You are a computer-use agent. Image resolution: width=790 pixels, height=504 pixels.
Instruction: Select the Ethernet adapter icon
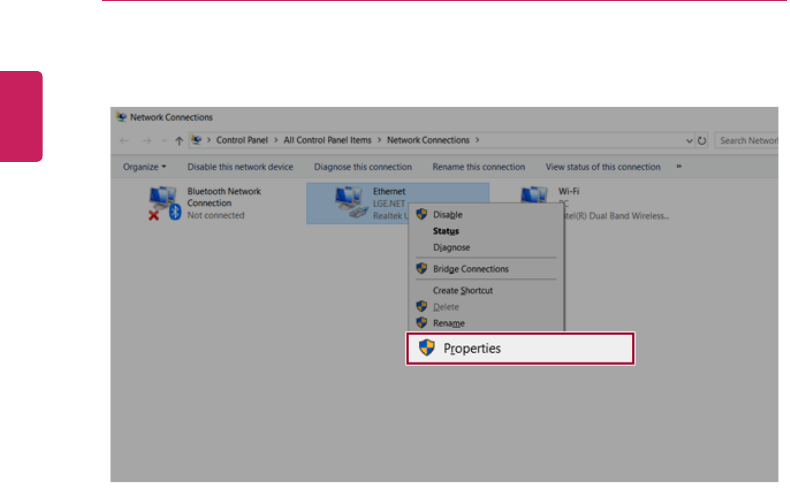(x=351, y=202)
